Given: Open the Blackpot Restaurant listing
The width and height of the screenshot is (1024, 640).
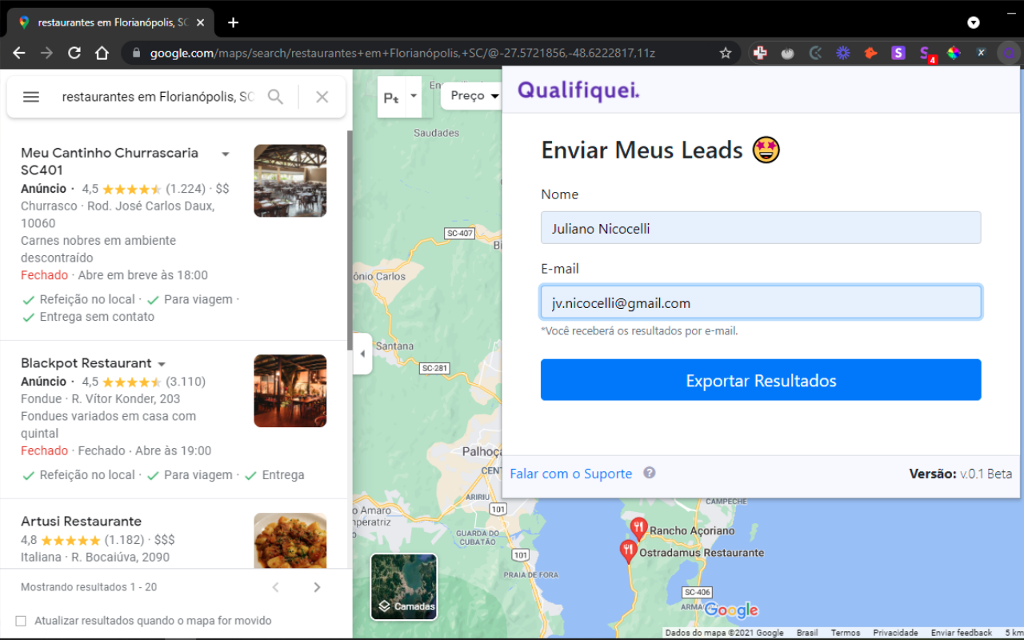Looking at the screenshot, I should pos(86,363).
